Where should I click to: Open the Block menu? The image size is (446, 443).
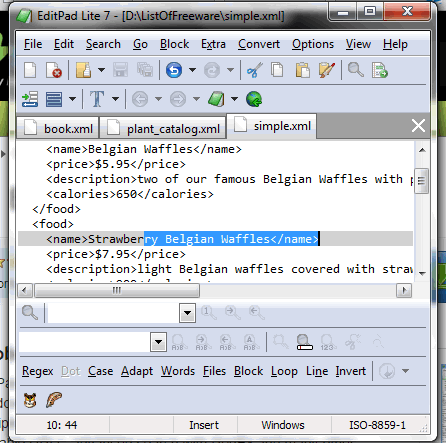click(x=174, y=44)
